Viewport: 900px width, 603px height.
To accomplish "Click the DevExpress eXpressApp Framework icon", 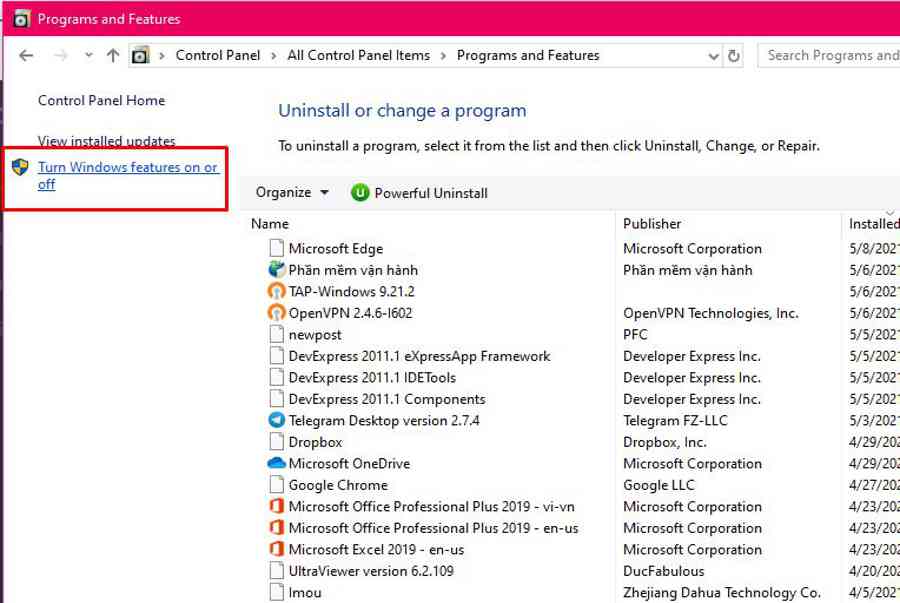I will tap(277, 356).
